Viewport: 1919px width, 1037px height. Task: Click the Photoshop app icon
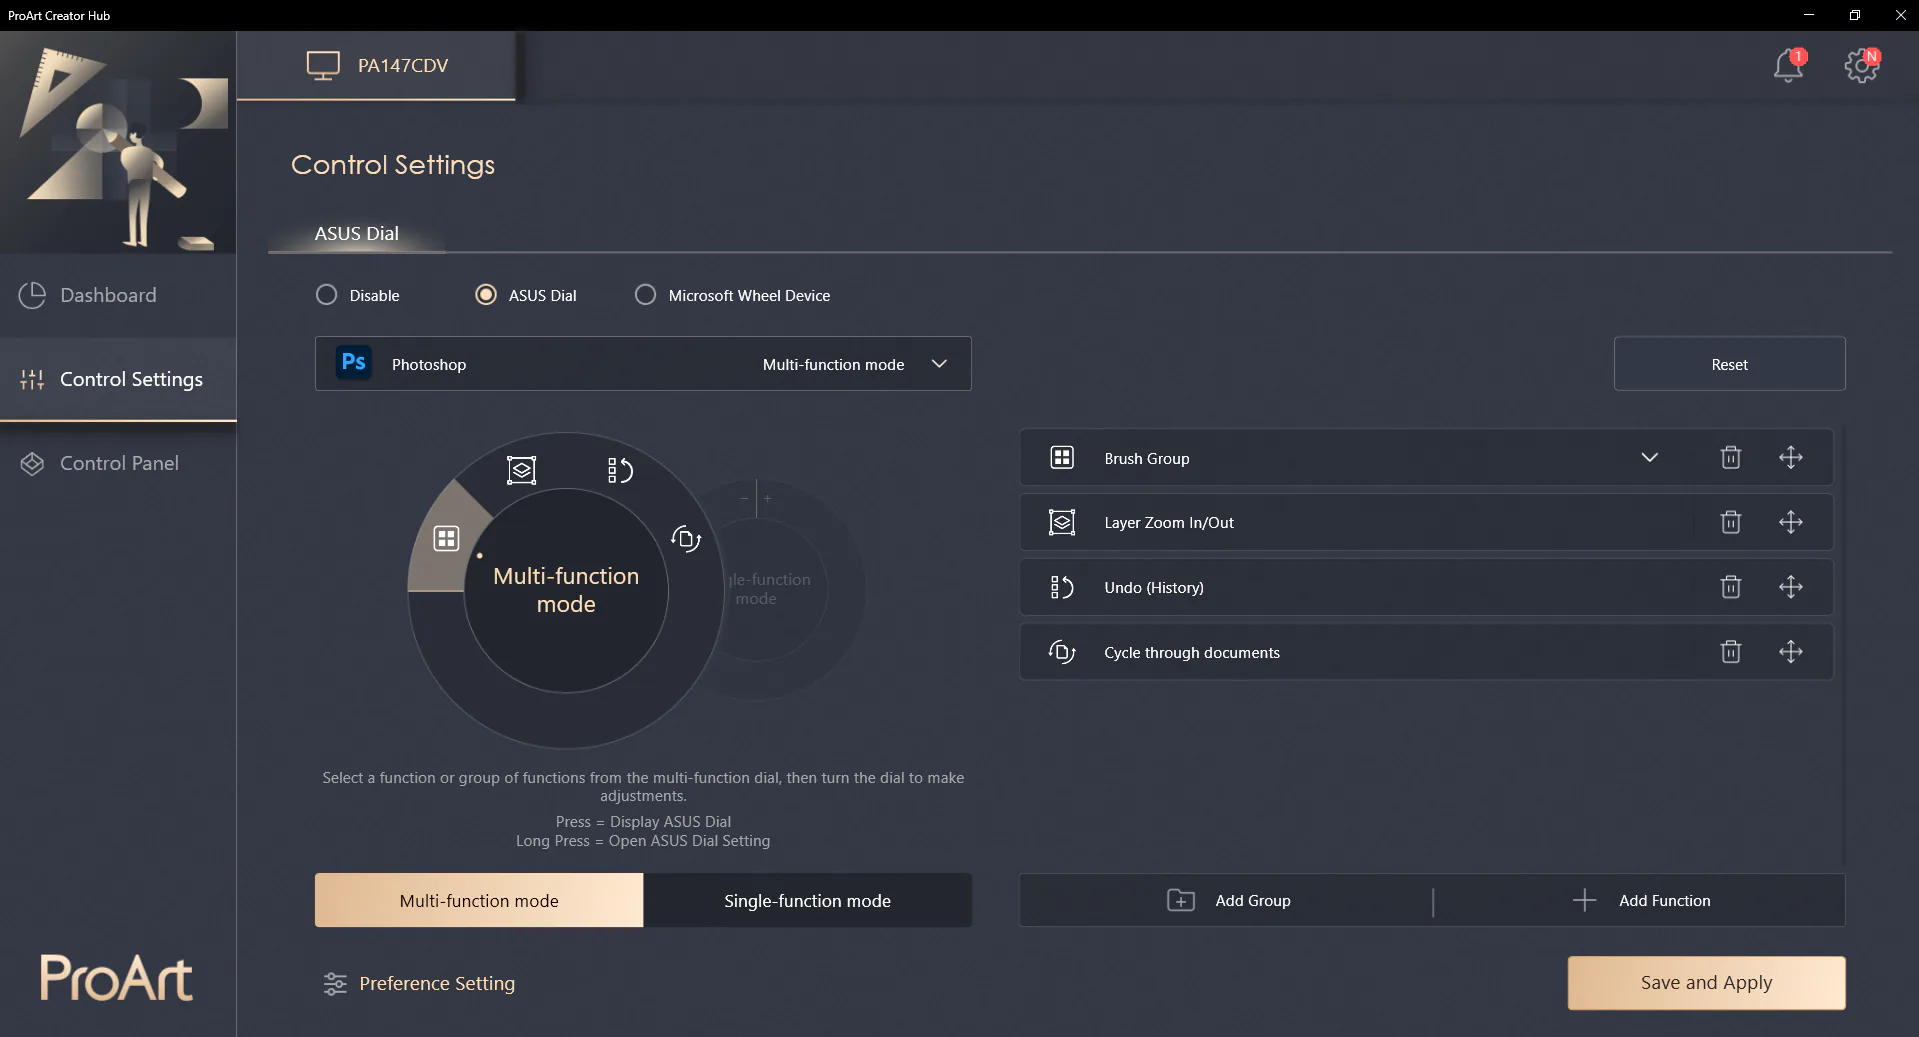(354, 363)
